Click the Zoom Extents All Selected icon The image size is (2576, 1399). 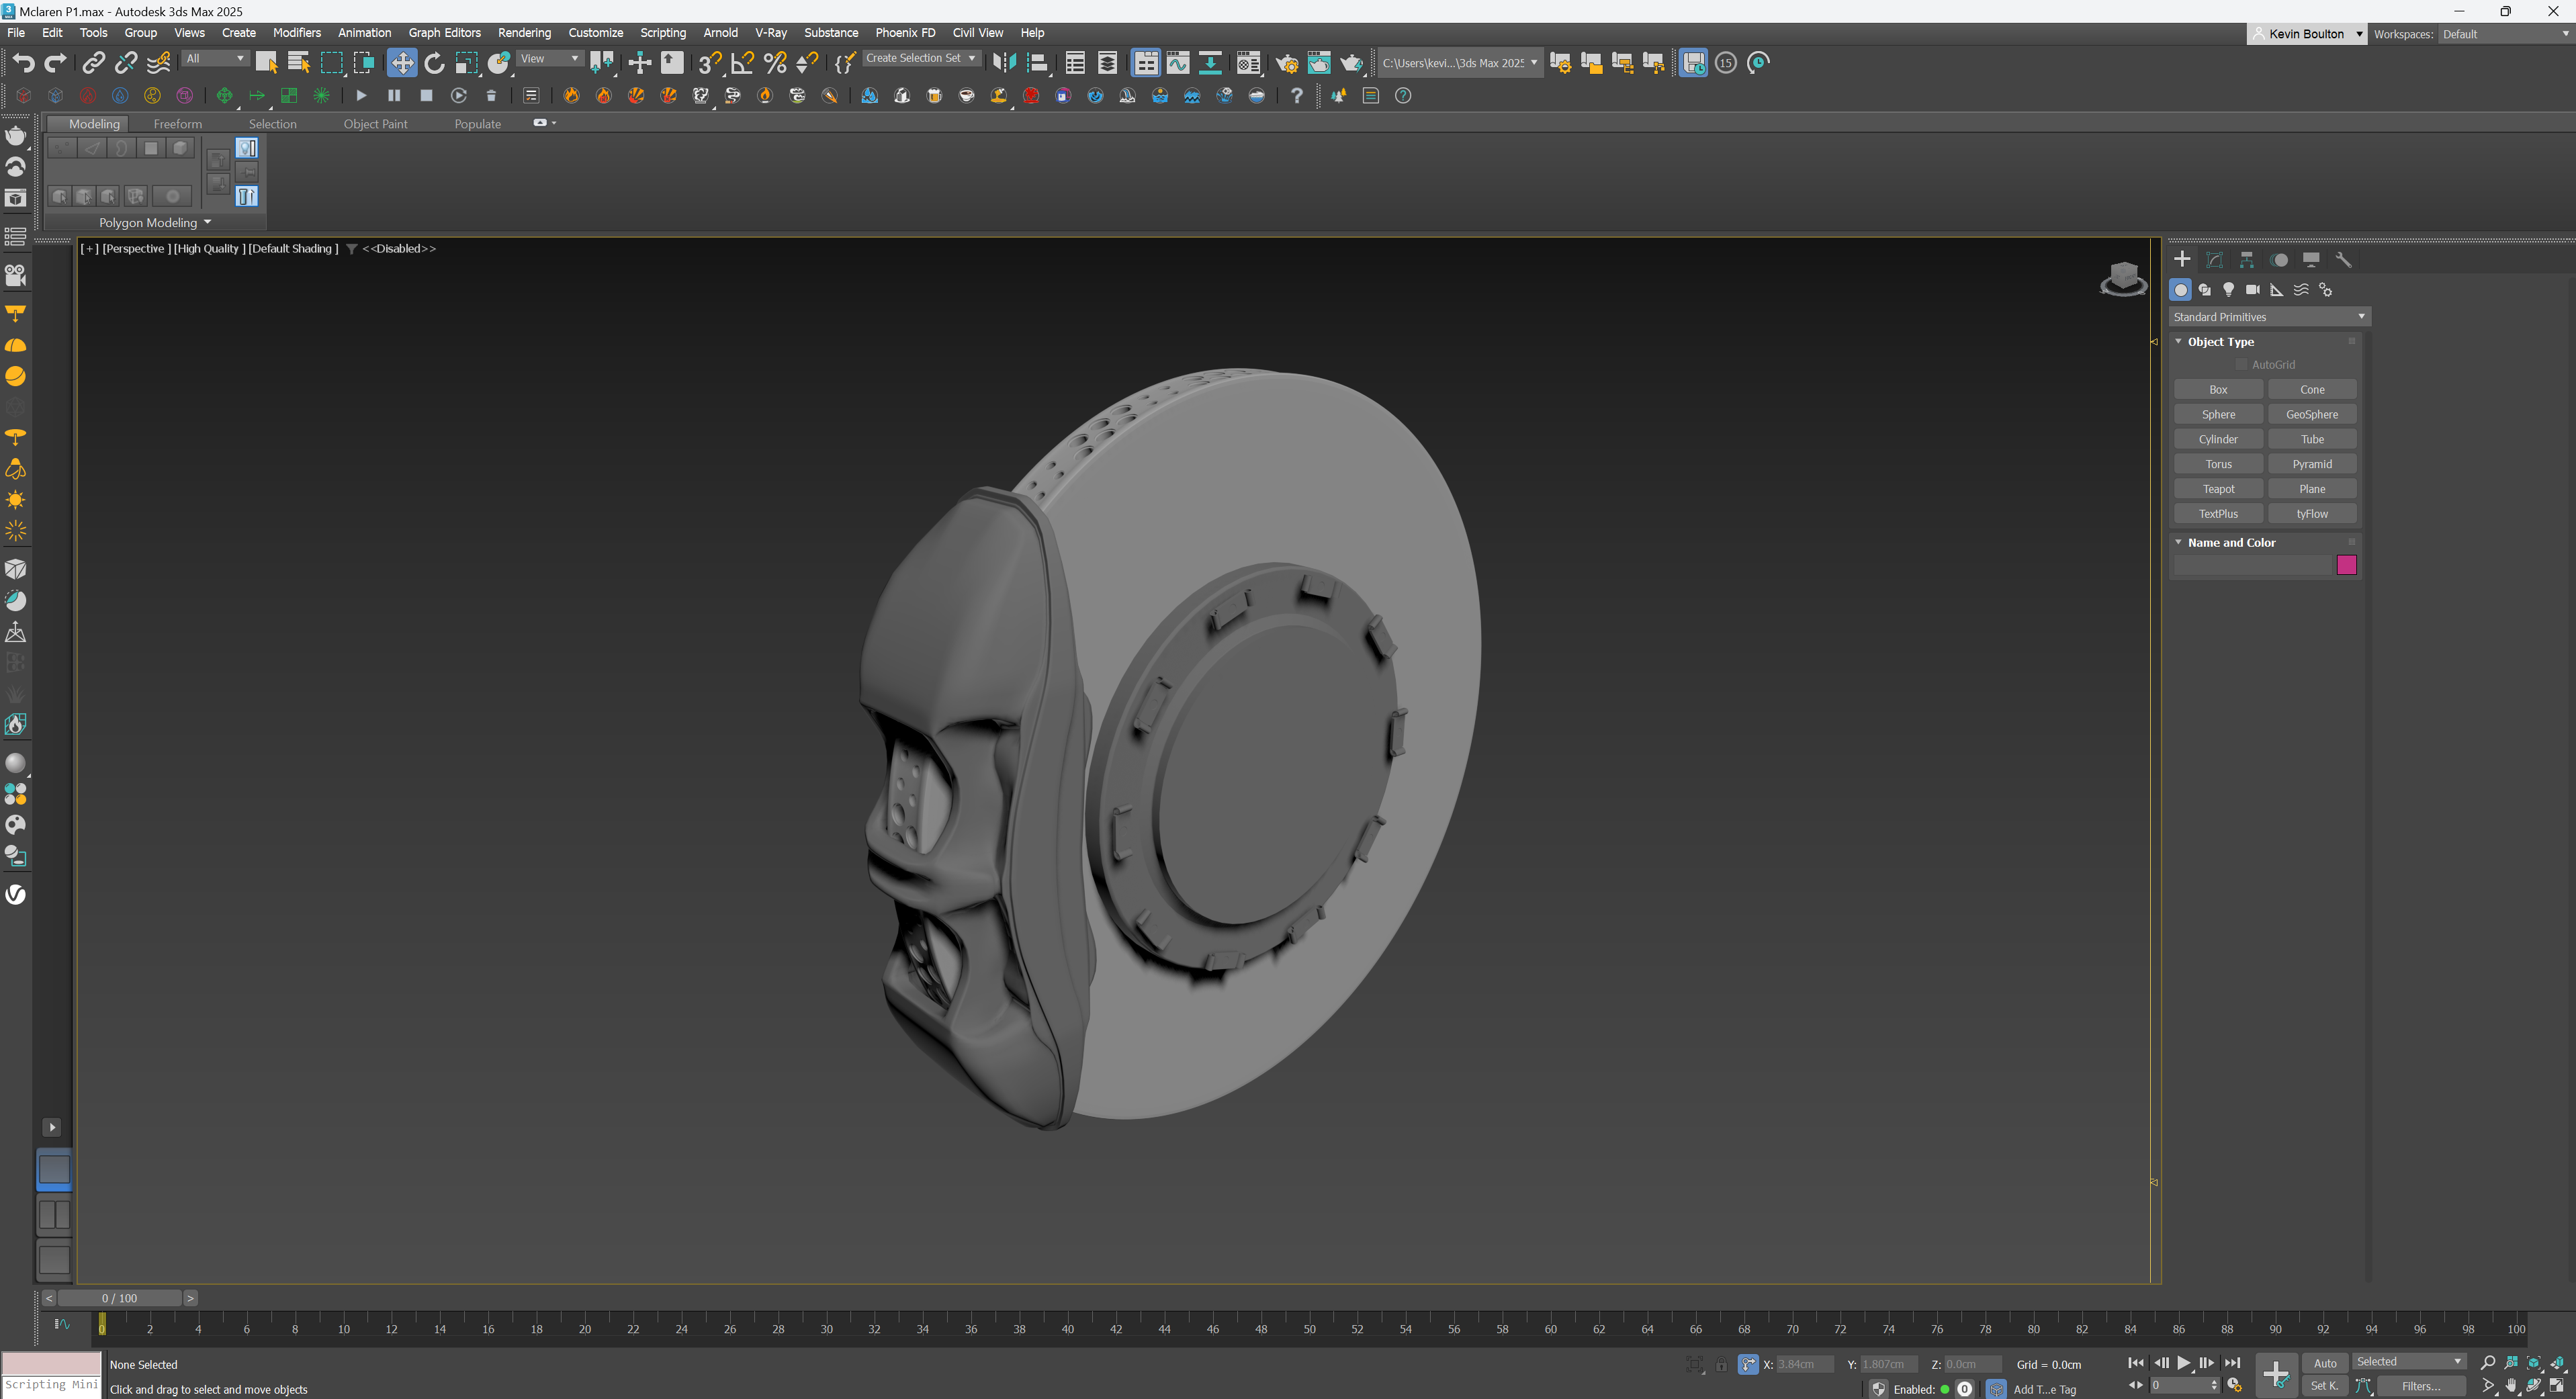click(x=2558, y=1363)
